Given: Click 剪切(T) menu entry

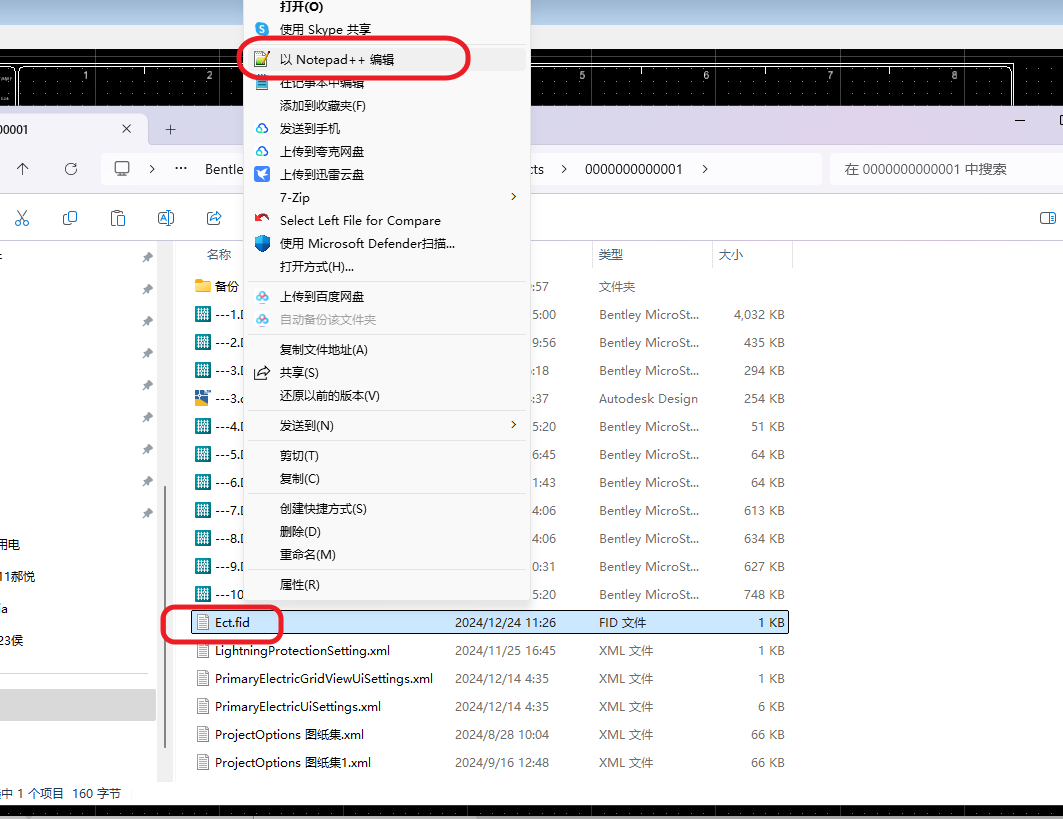Looking at the screenshot, I should pos(386,456).
